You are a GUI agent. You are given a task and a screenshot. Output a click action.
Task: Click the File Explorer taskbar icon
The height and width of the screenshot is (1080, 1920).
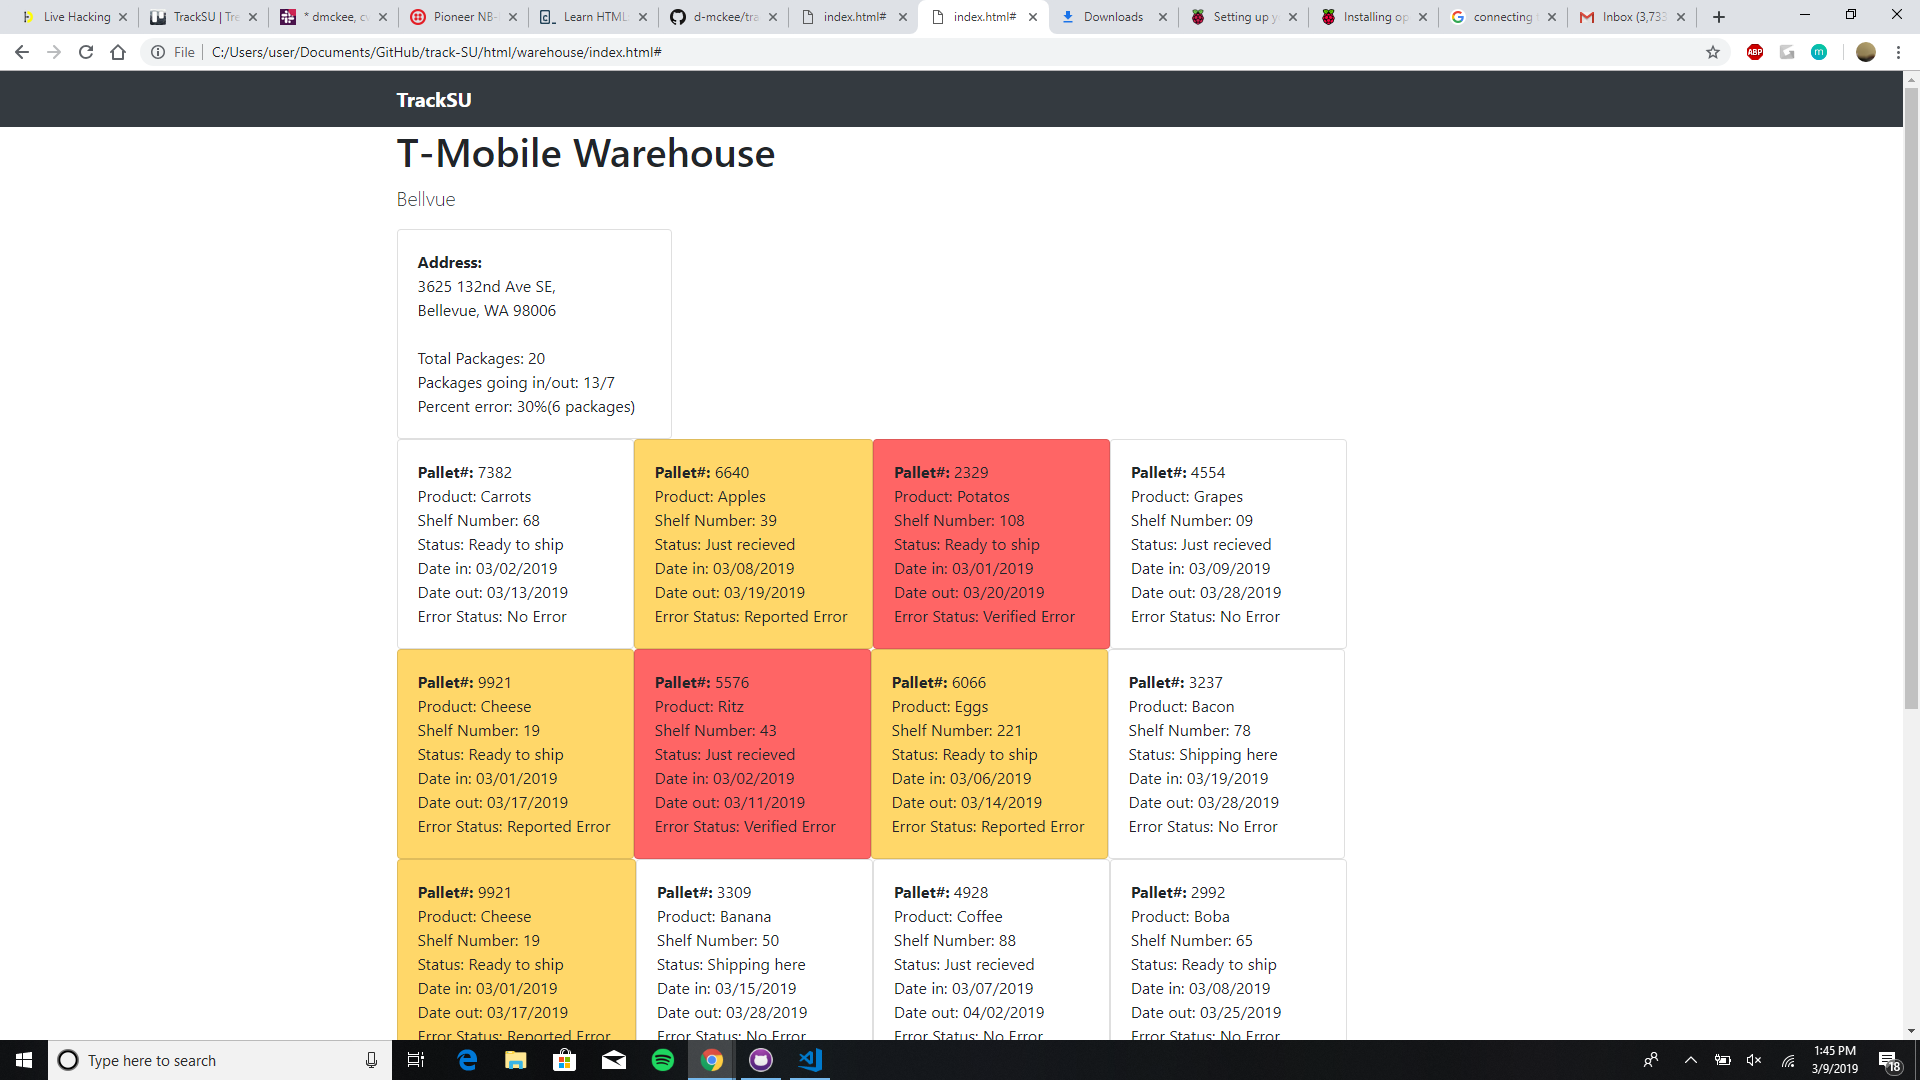coord(516,1060)
